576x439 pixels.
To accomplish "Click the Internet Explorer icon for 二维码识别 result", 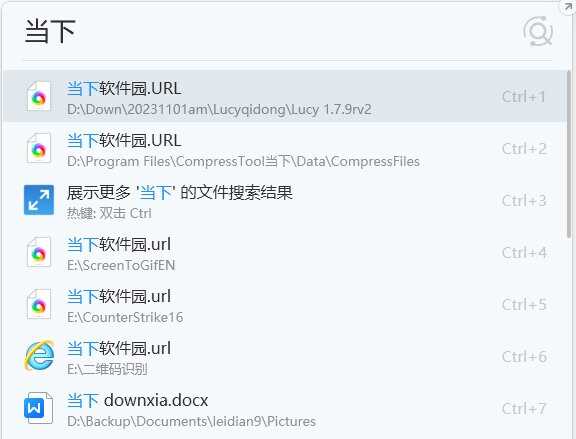I will click(x=39, y=356).
